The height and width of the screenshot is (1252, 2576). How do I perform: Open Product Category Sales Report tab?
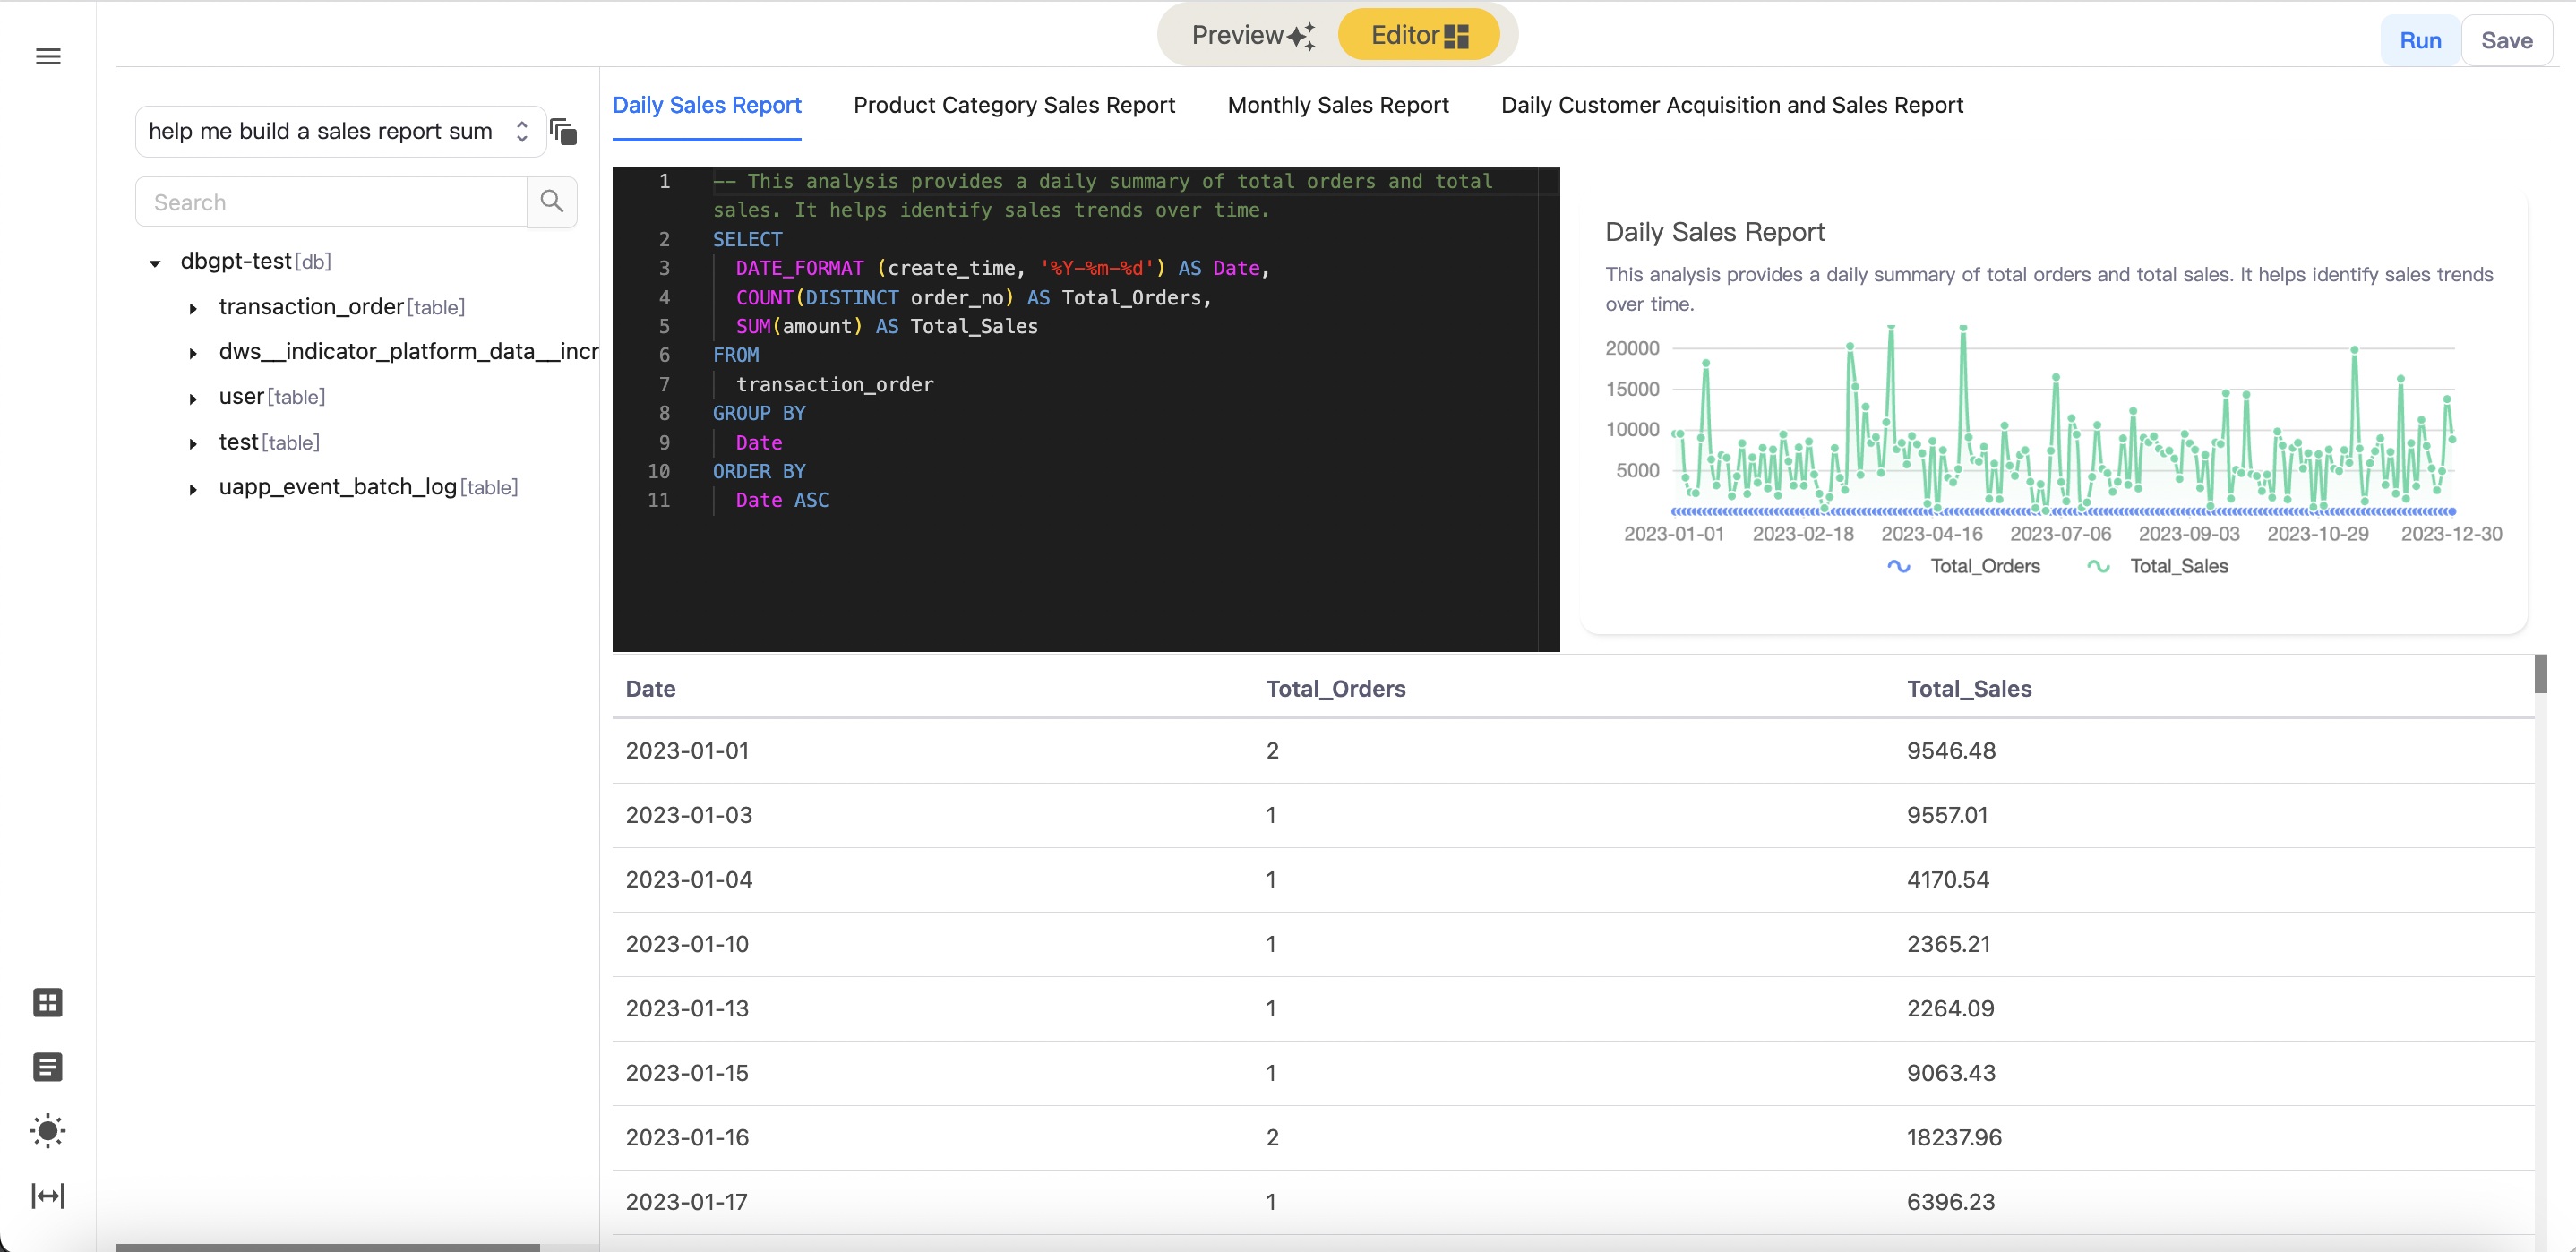click(x=1014, y=105)
